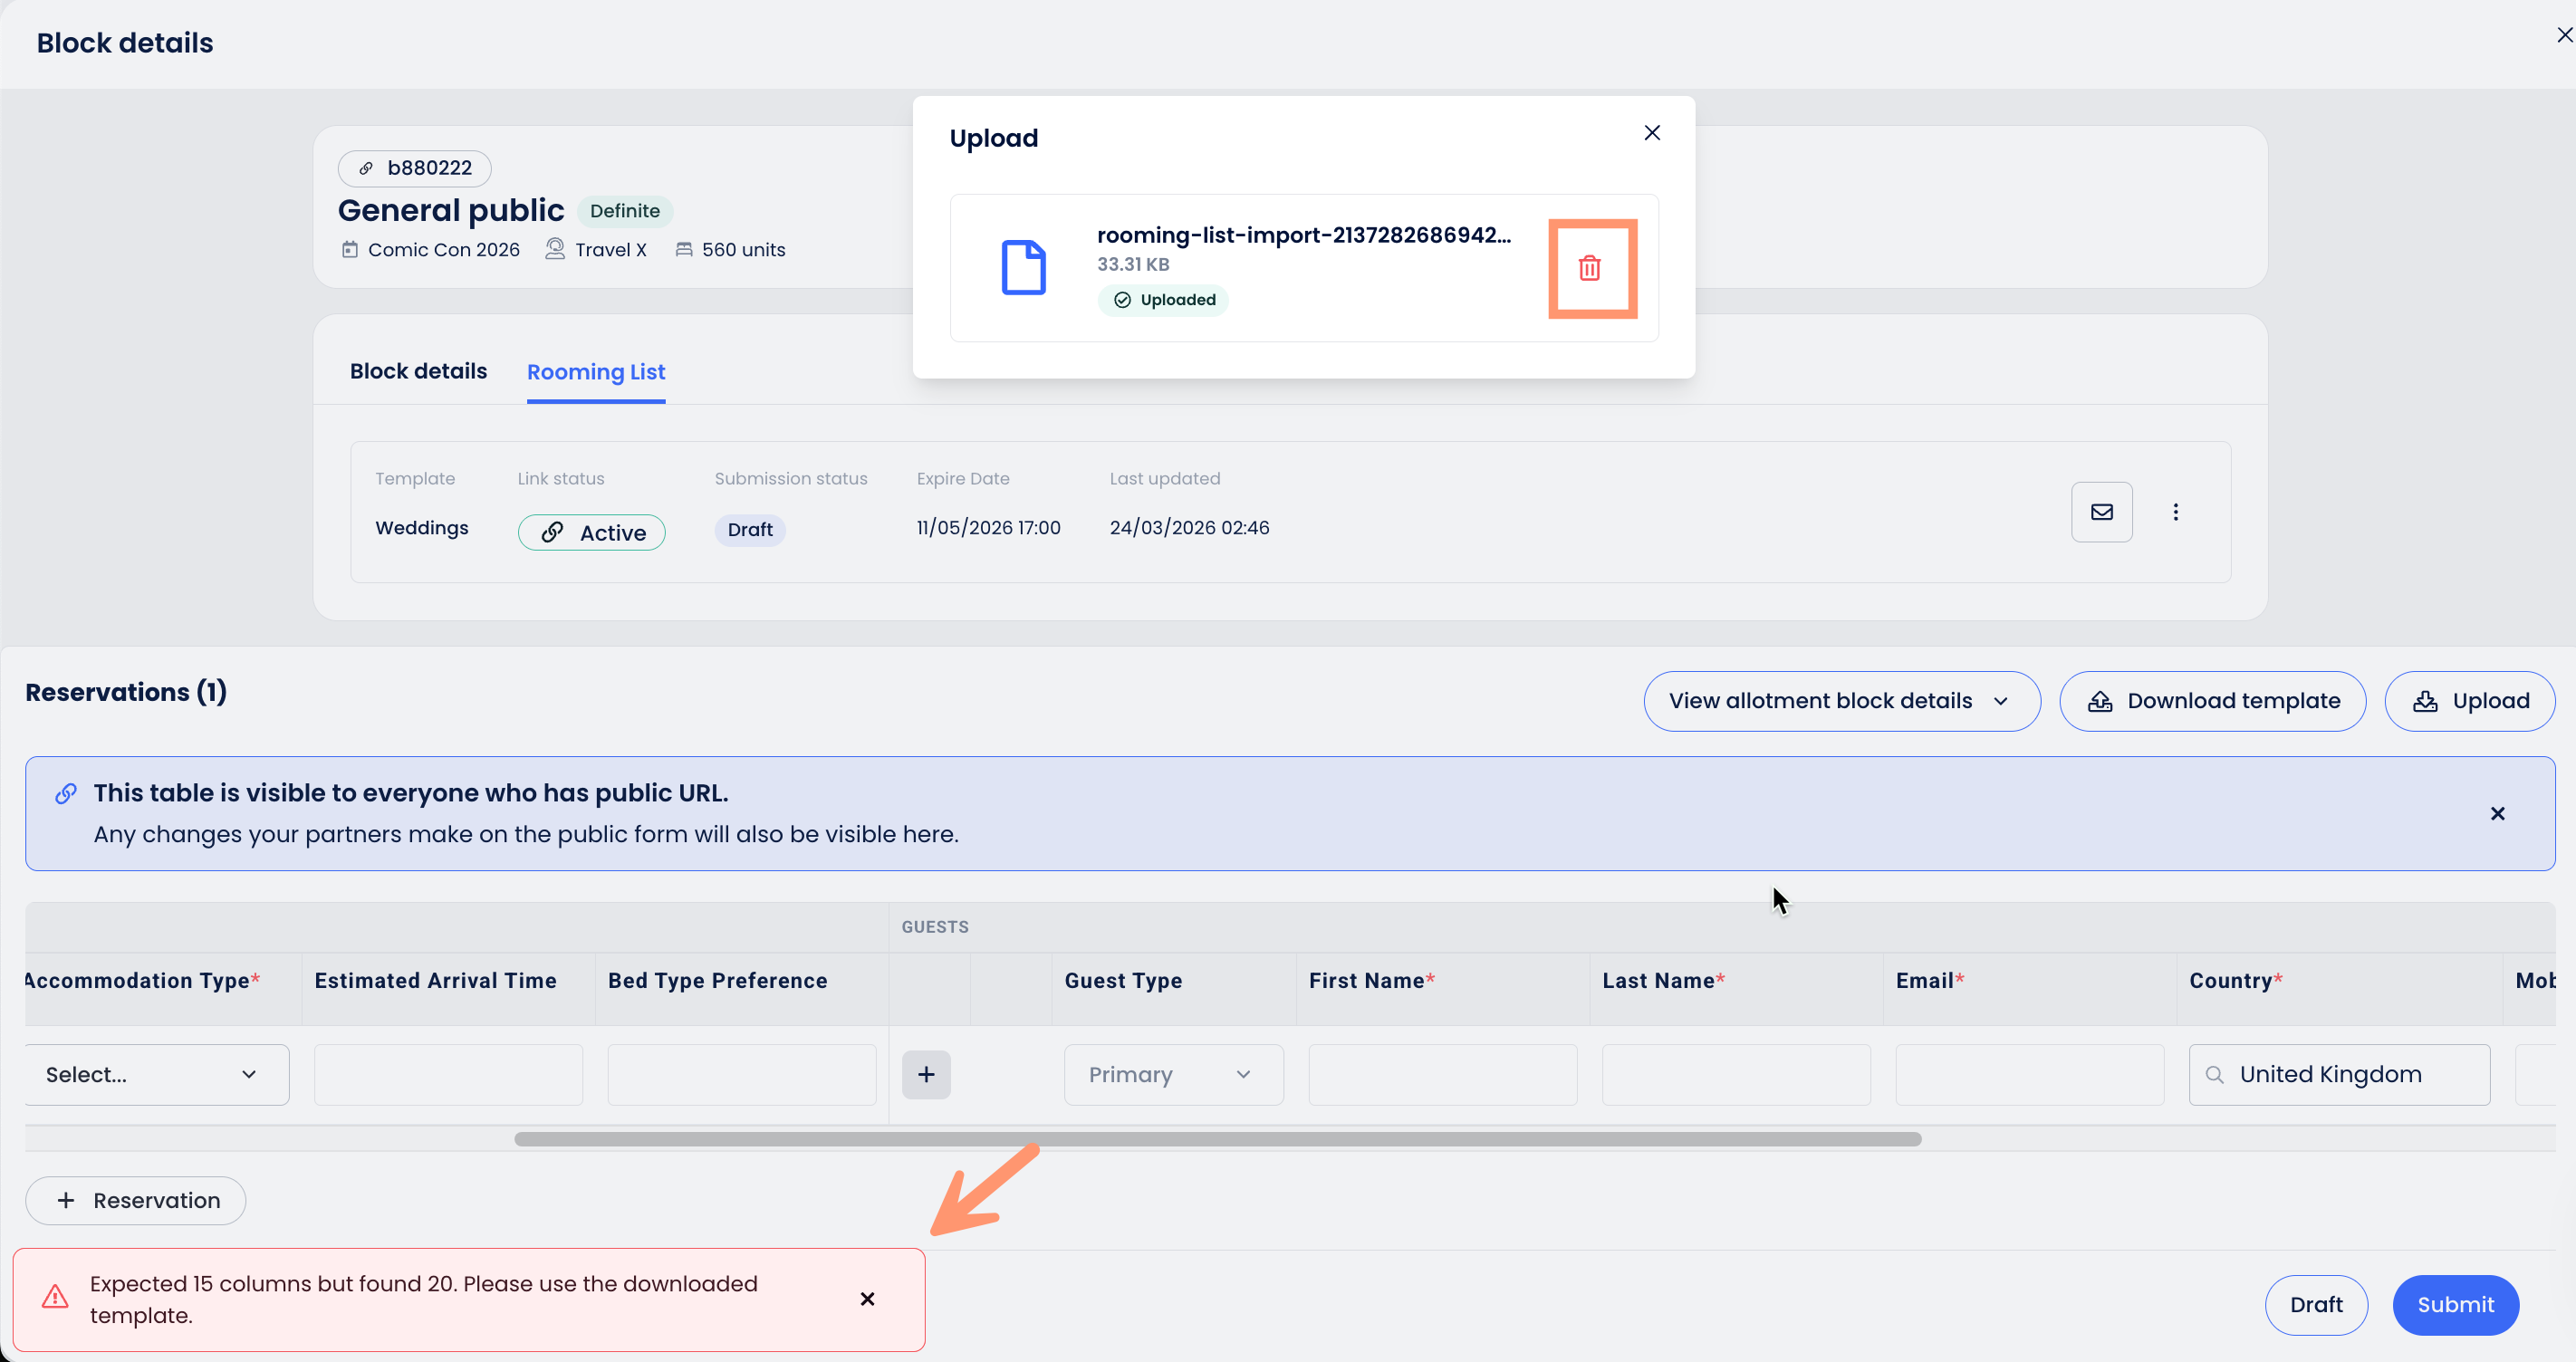Image resolution: width=2576 pixels, height=1362 pixels.
Task: Click the Download template button
Action: point(2212,701)
